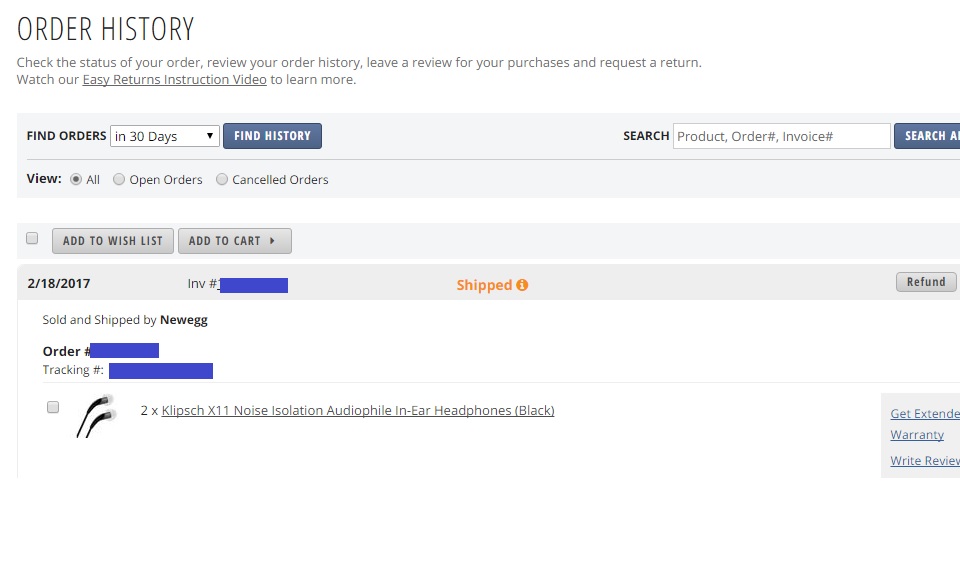Click the Shipped status text

point(484,285)
